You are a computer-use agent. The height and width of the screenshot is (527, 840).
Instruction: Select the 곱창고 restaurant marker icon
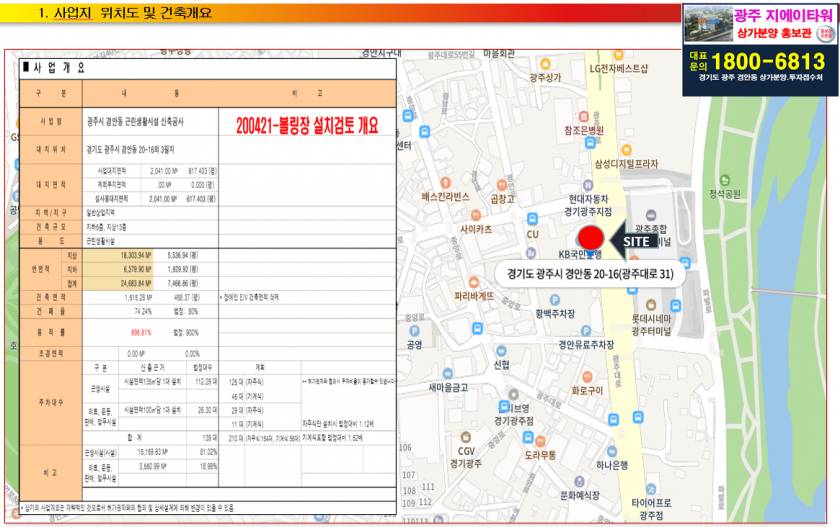(501, 185)
